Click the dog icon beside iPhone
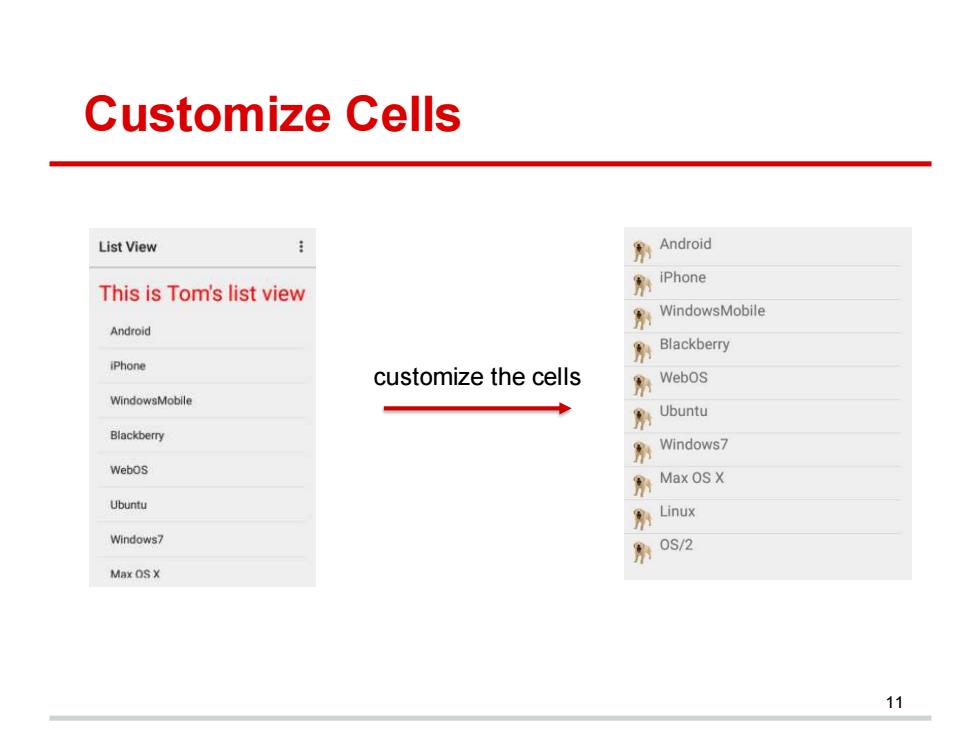980x735 pixels. click(x=642, y=285)
